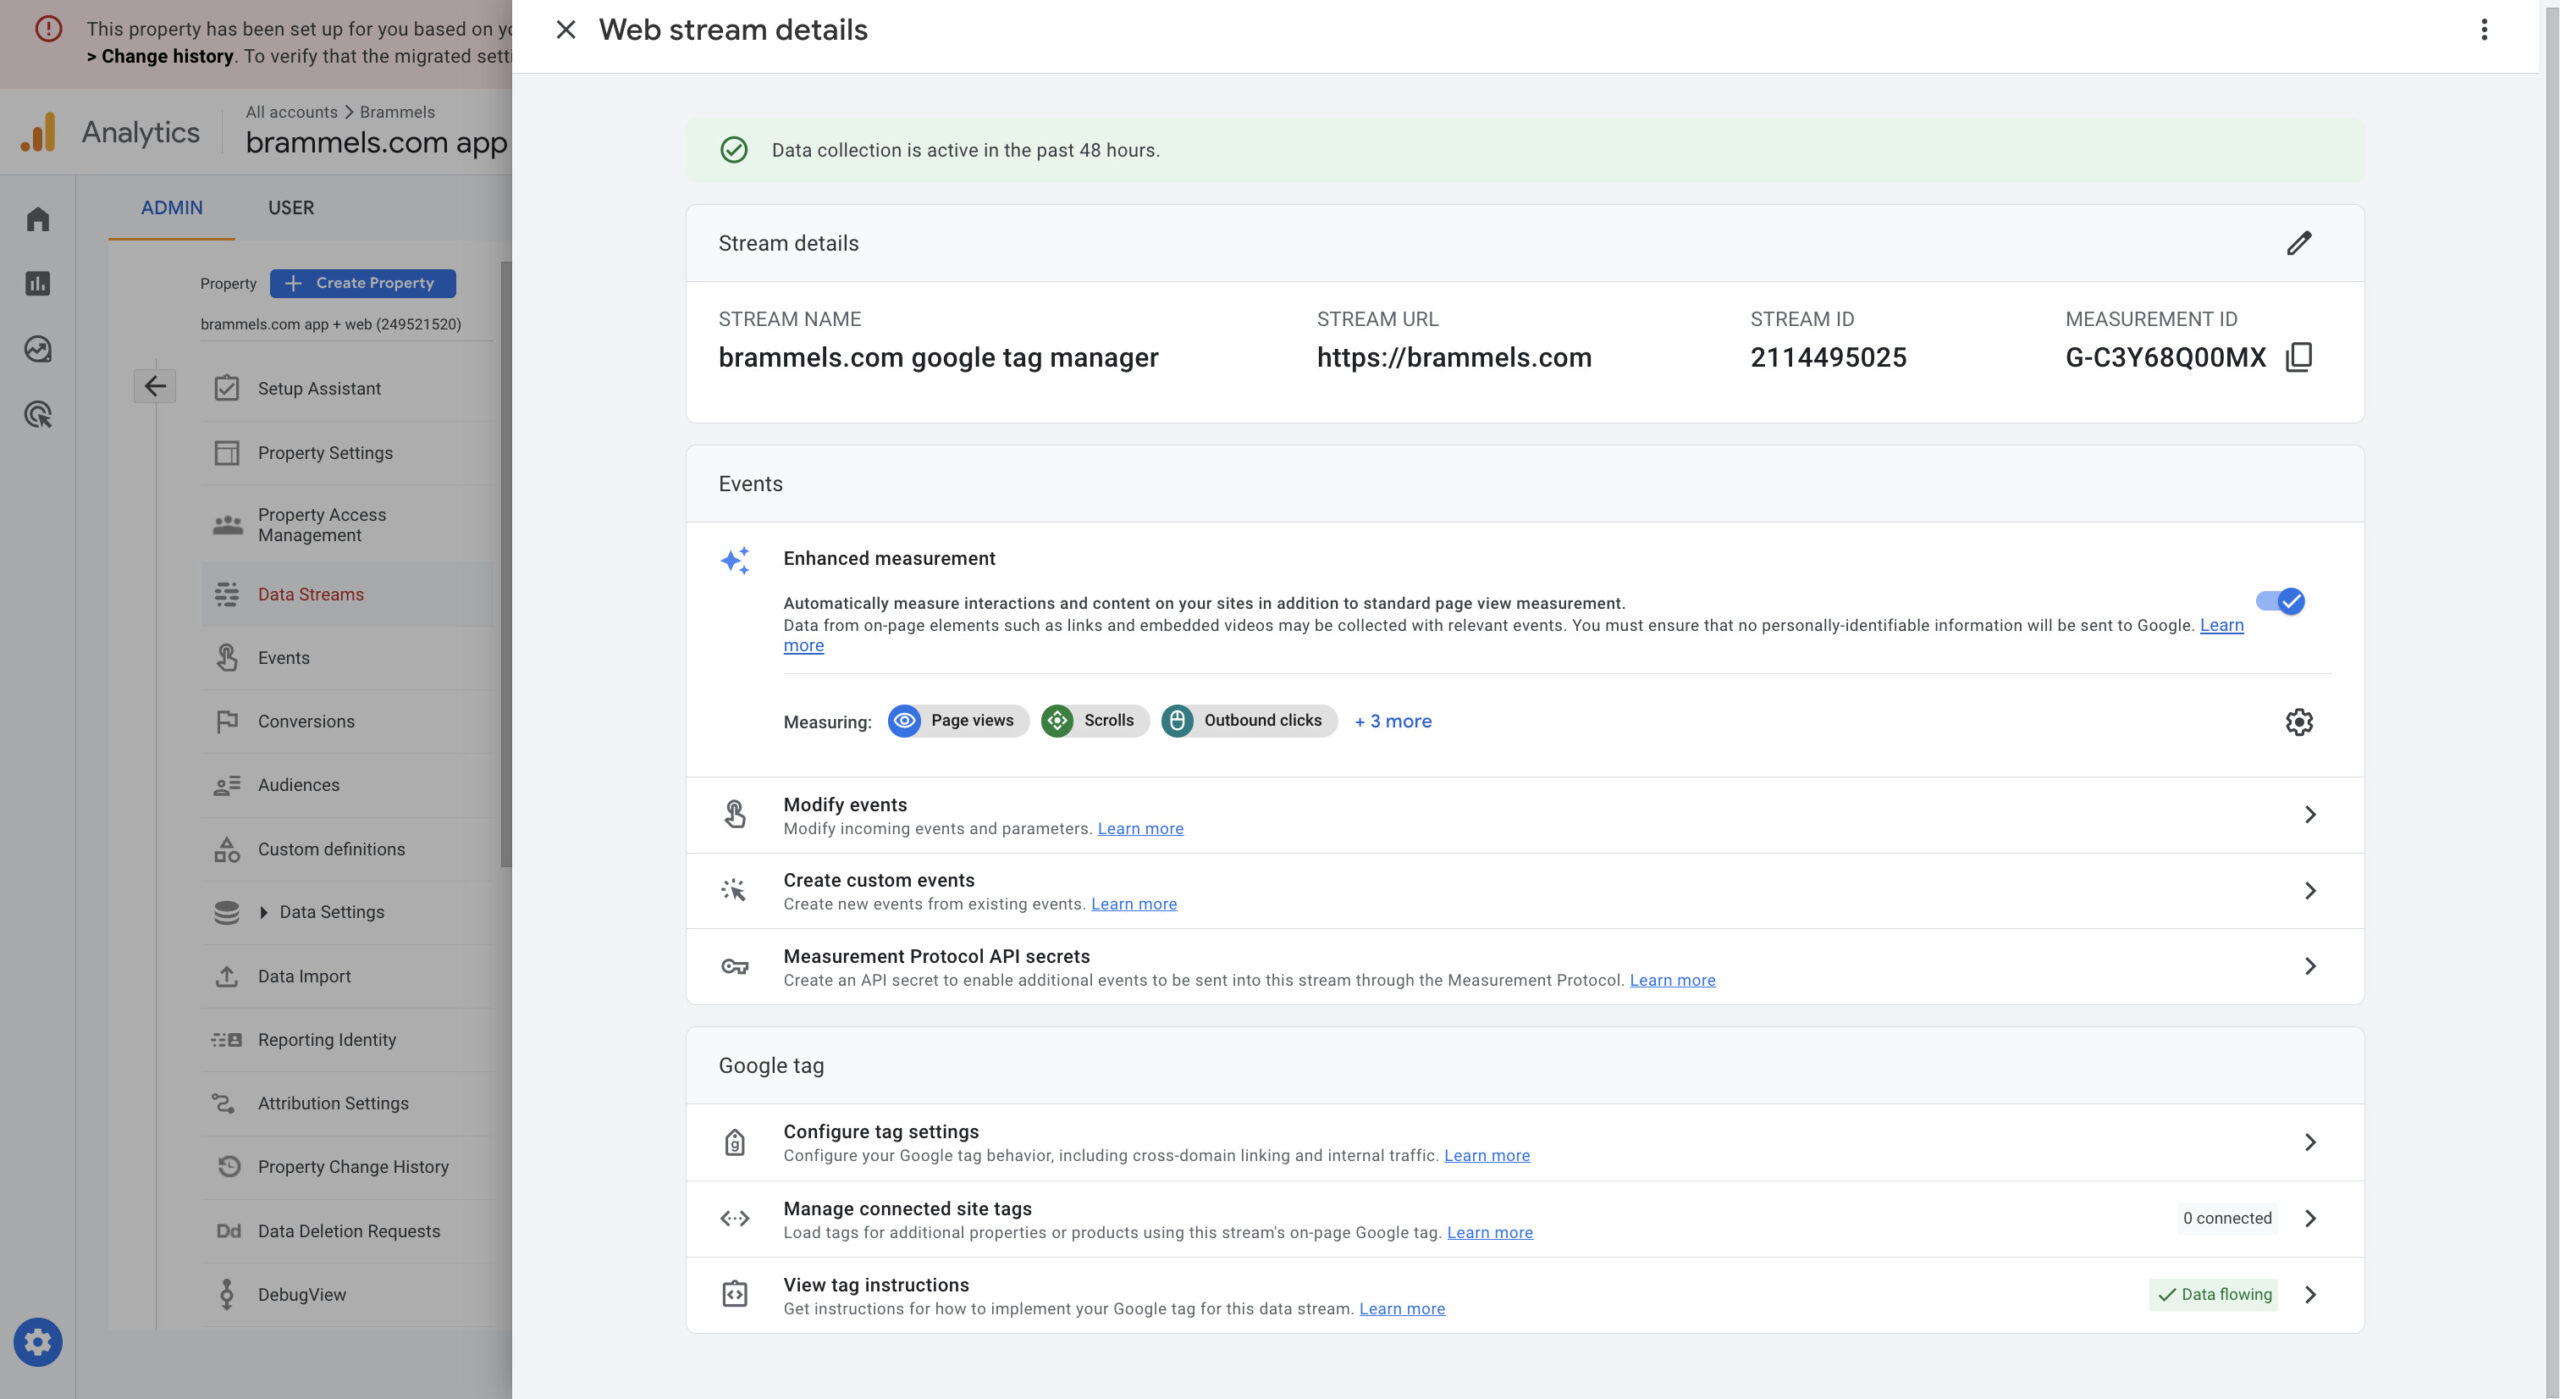Copy the measurement ID with copy icon

[2298, 357]
